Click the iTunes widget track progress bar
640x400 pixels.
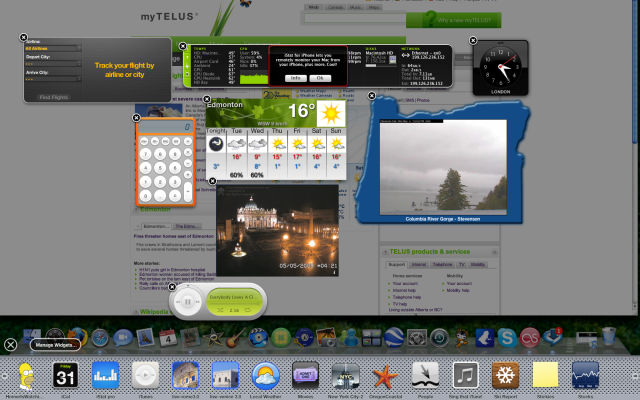(x=235, y=303)
